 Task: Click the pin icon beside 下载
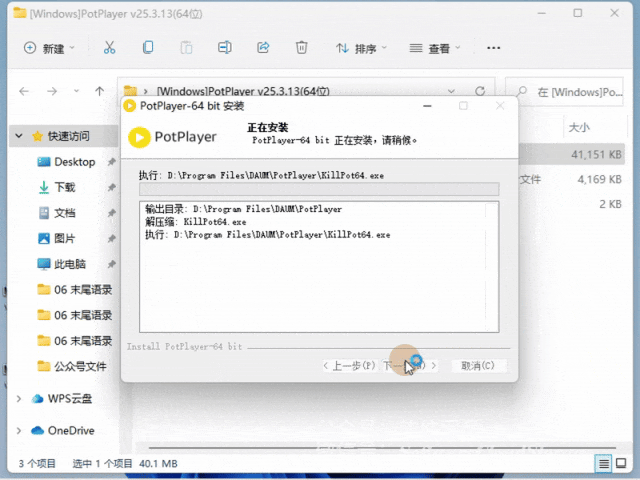(111, 187)
